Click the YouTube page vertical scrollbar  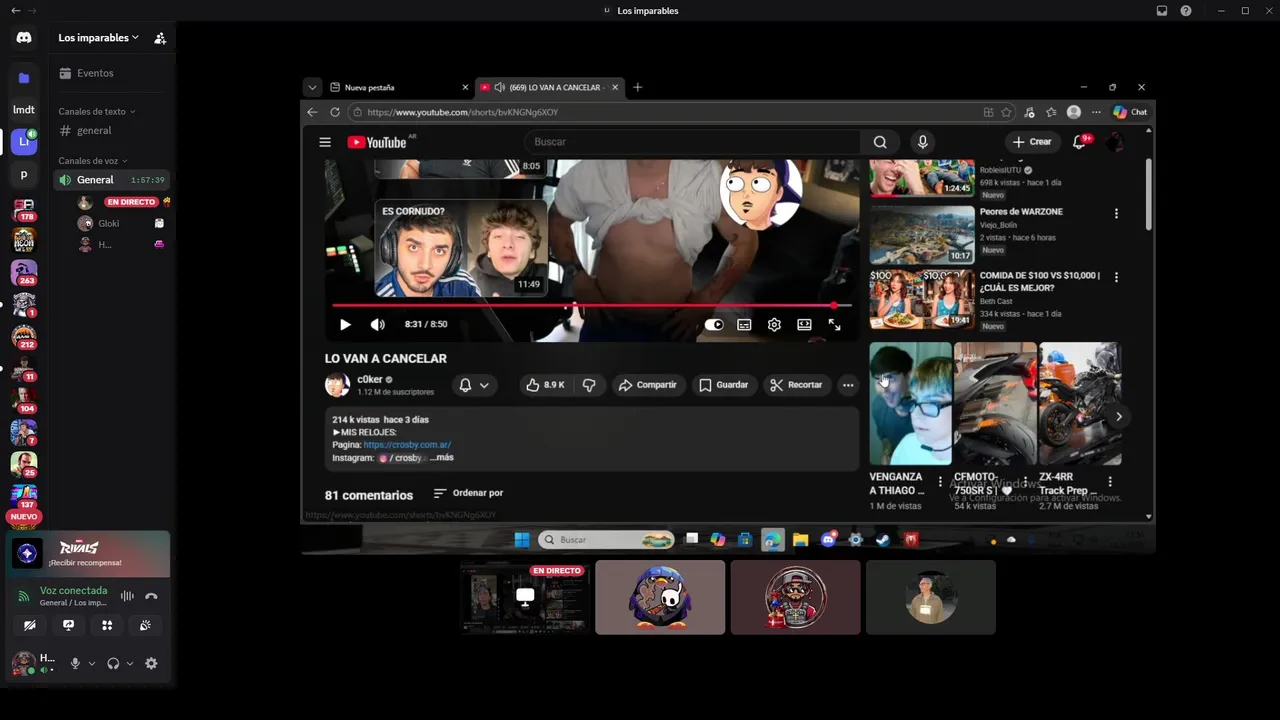pos(1148,194)
